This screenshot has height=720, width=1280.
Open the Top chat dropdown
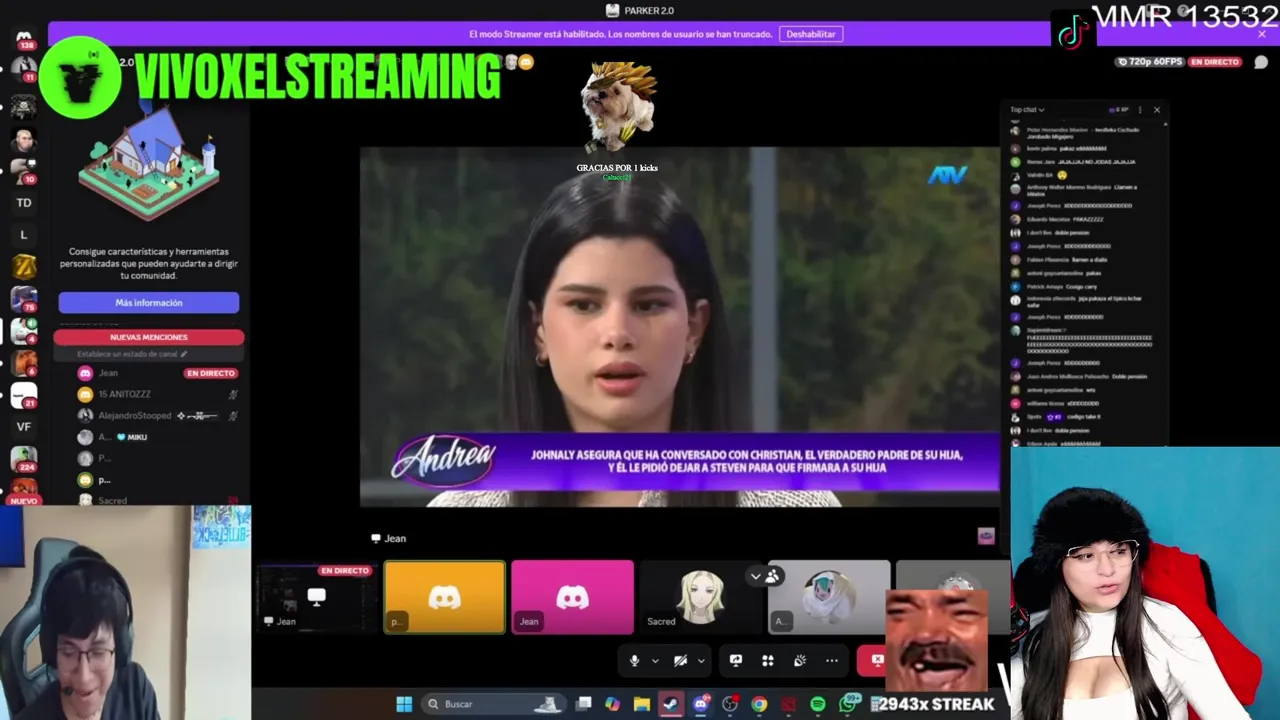1027,110
